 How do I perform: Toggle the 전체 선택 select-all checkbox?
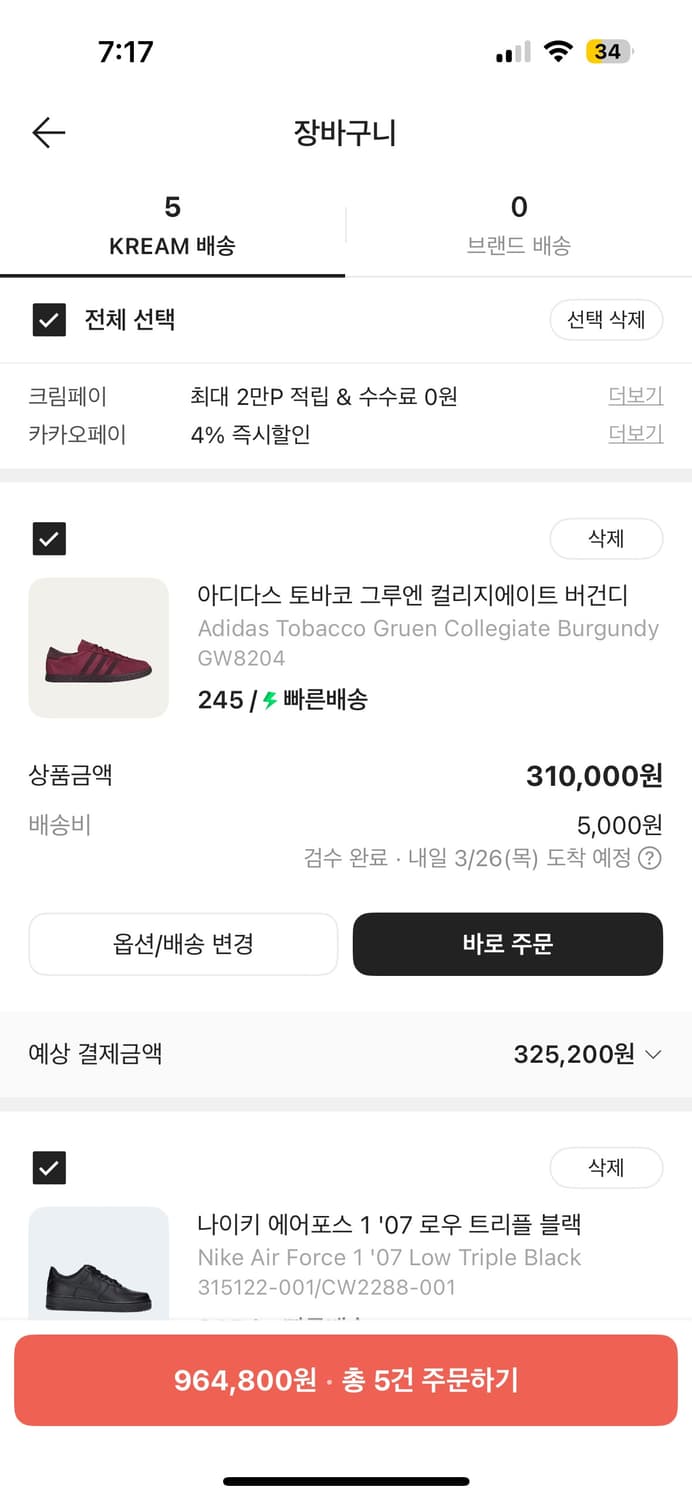(x=49, y=320)
